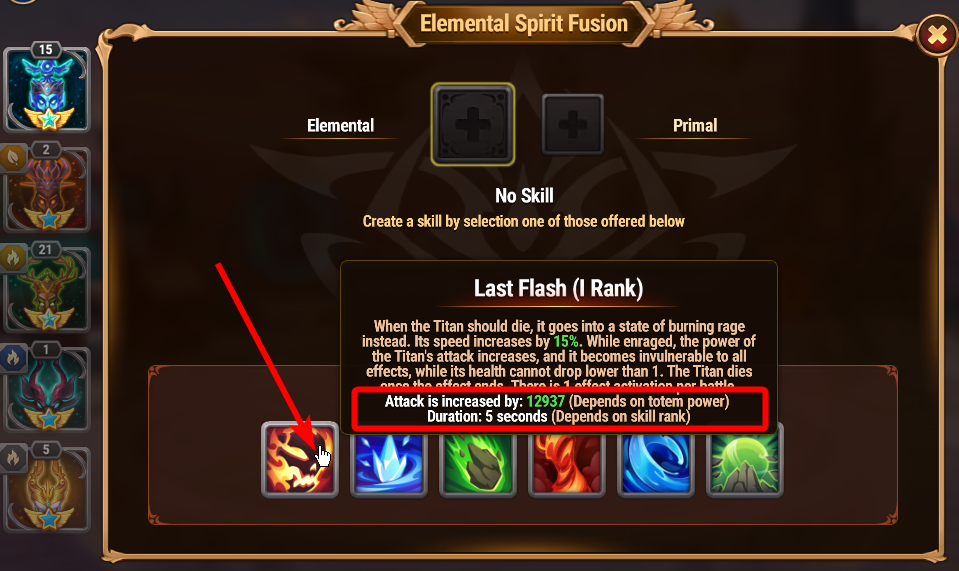
Task: Click the Primal label text
Action: pyautogui.click(x=695, y=126)
